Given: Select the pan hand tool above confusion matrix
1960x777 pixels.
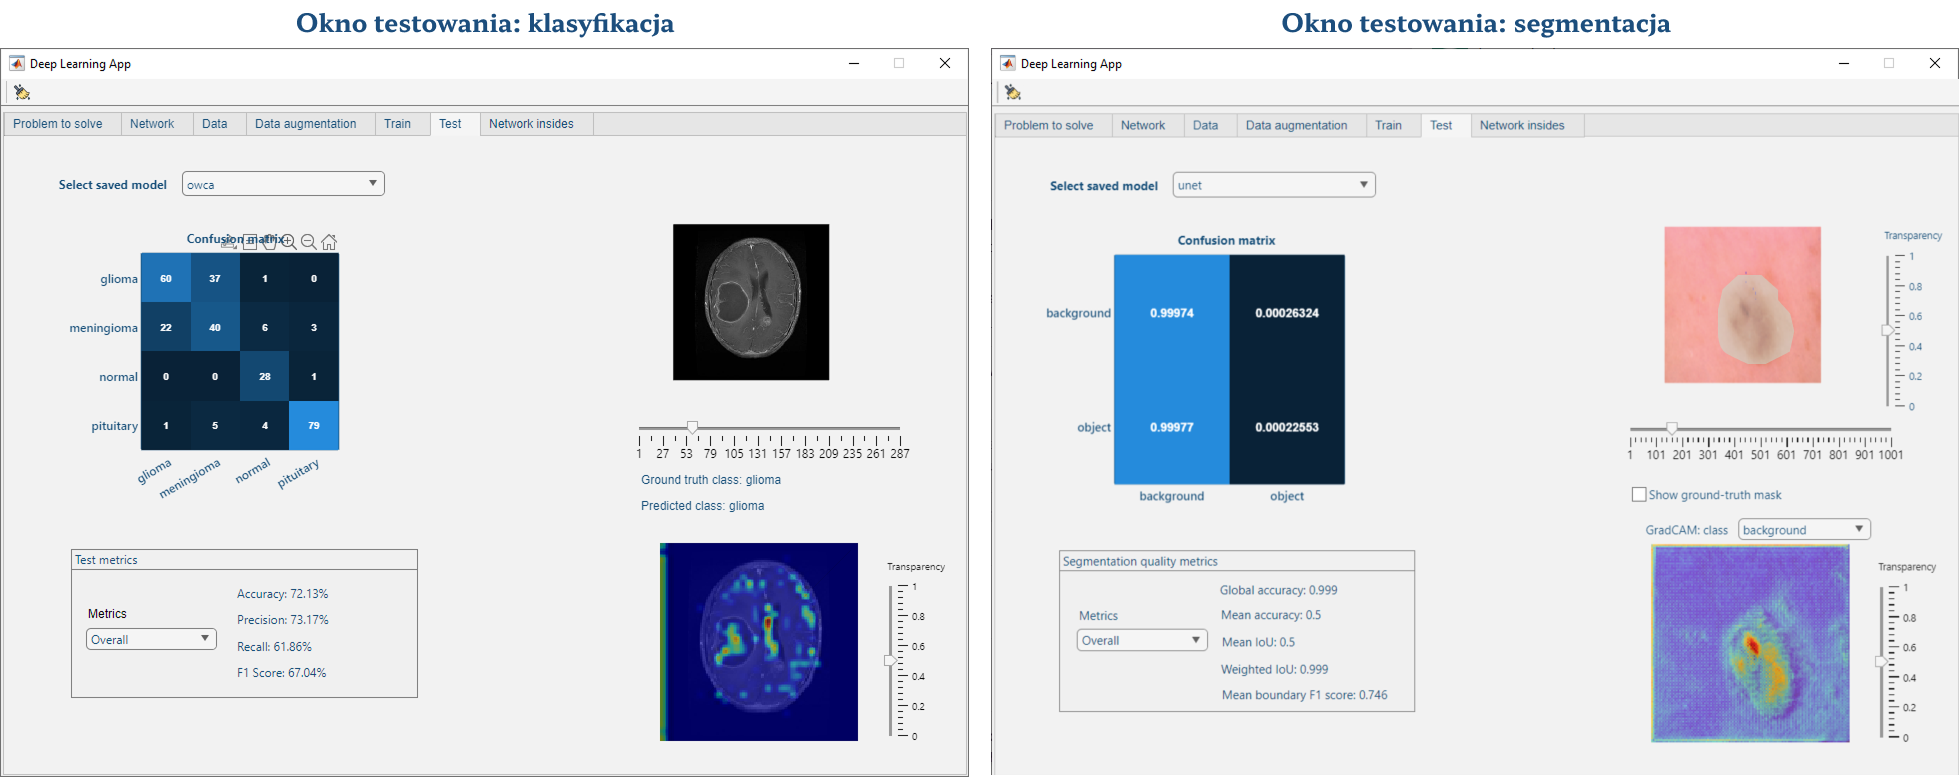Looking at the screenshot, I should [x=269, y=241].
